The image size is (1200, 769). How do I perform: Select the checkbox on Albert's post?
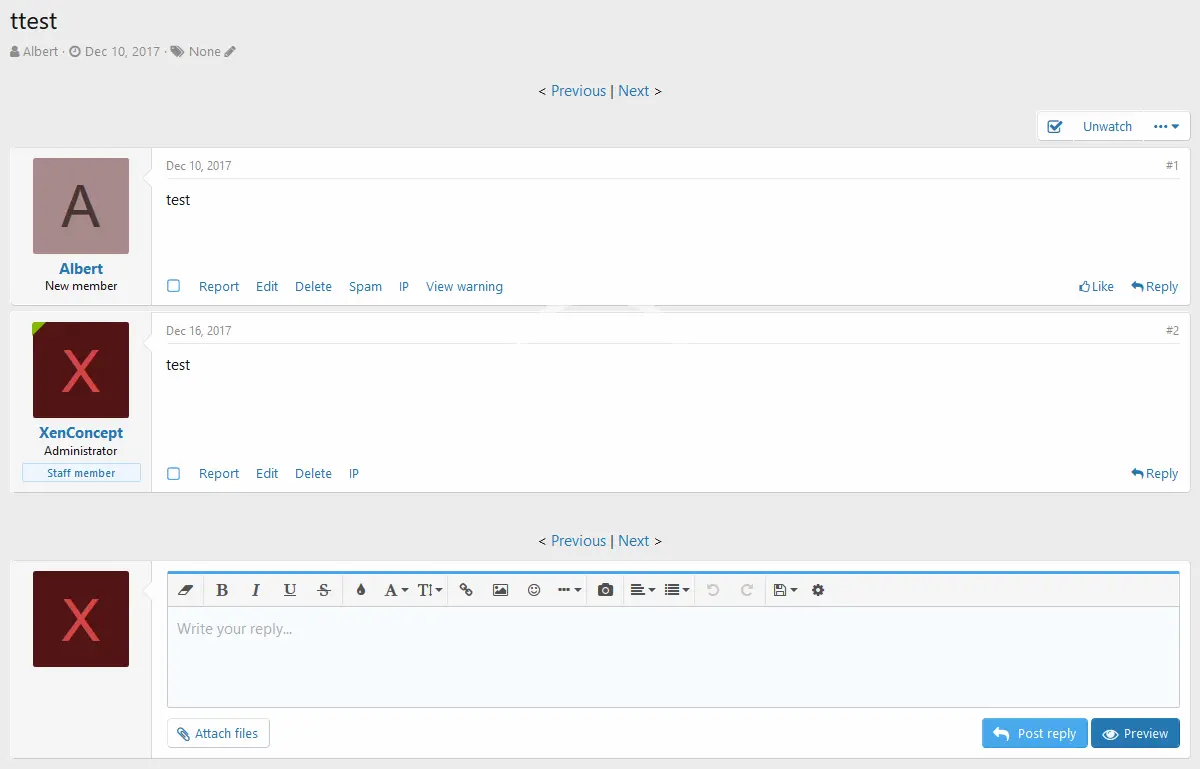(x=174, y=286)
